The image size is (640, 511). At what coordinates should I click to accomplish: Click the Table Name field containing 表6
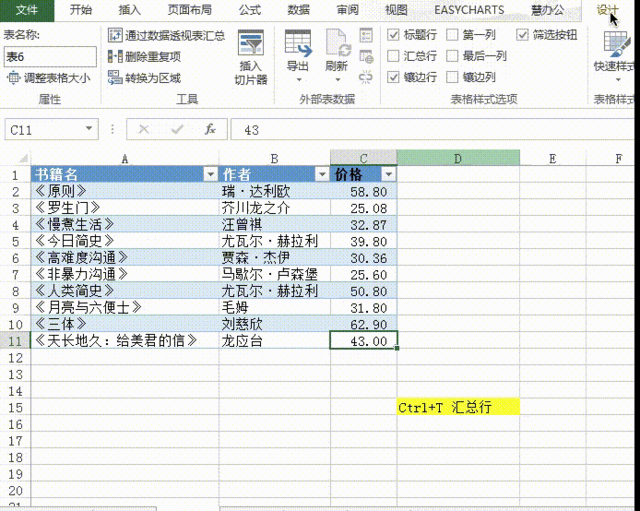click(x=50, y=56)
